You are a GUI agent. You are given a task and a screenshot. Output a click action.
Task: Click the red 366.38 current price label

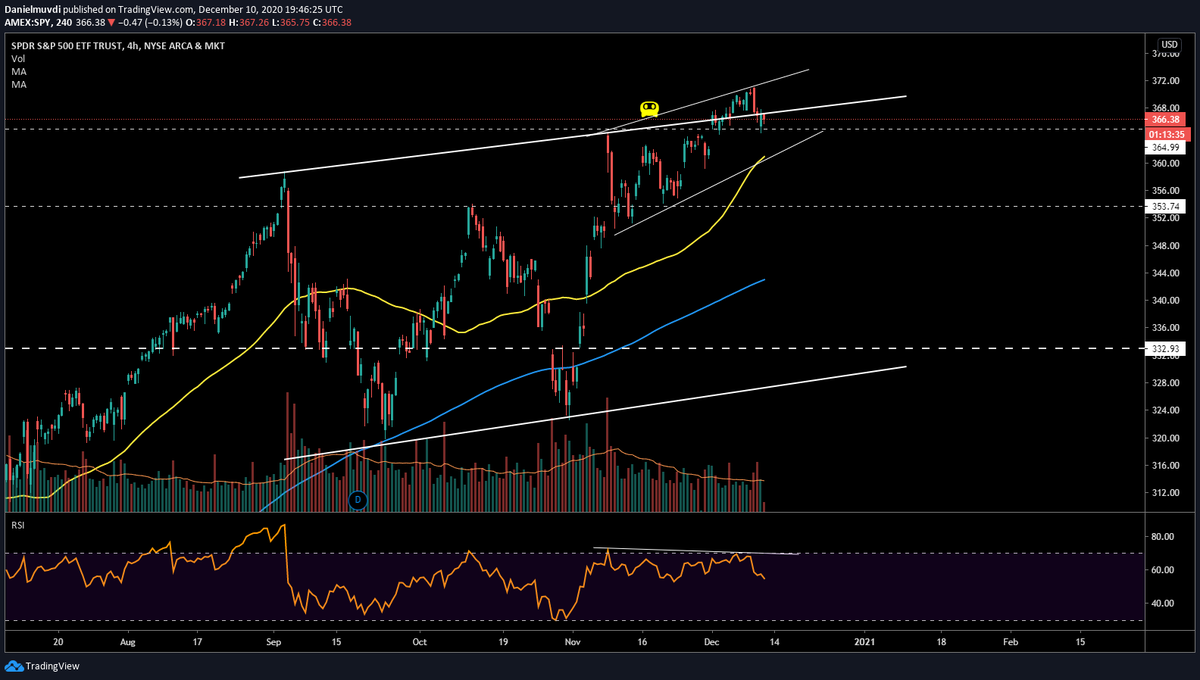tap(1167, 118)
